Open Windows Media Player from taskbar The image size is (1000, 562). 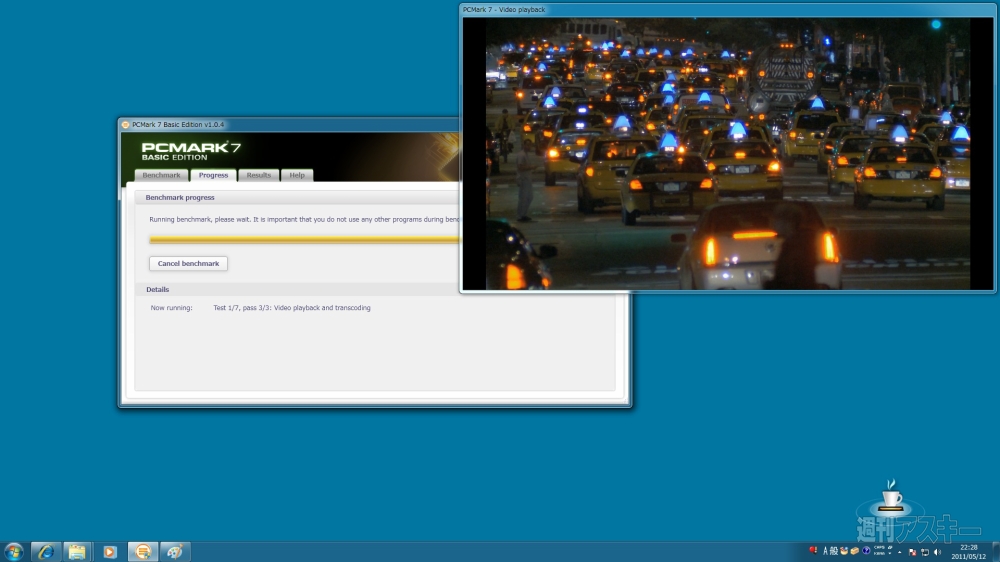(x=110, y=551)
